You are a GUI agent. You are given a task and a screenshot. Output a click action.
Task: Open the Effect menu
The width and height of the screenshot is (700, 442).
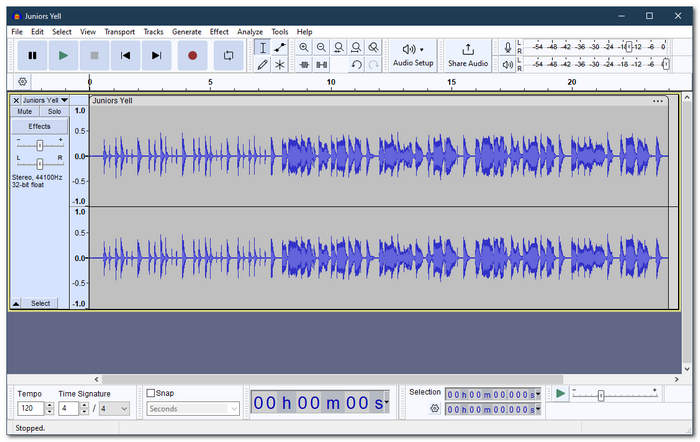tap(219, 32)
